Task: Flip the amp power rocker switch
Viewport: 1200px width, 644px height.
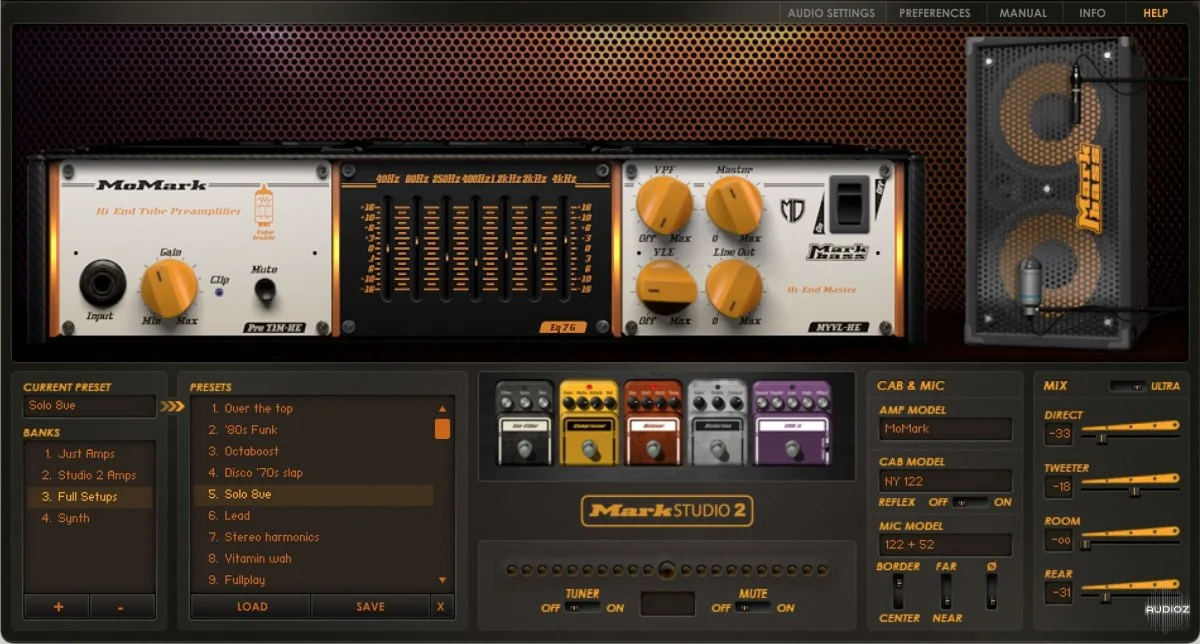Action: 852,203
